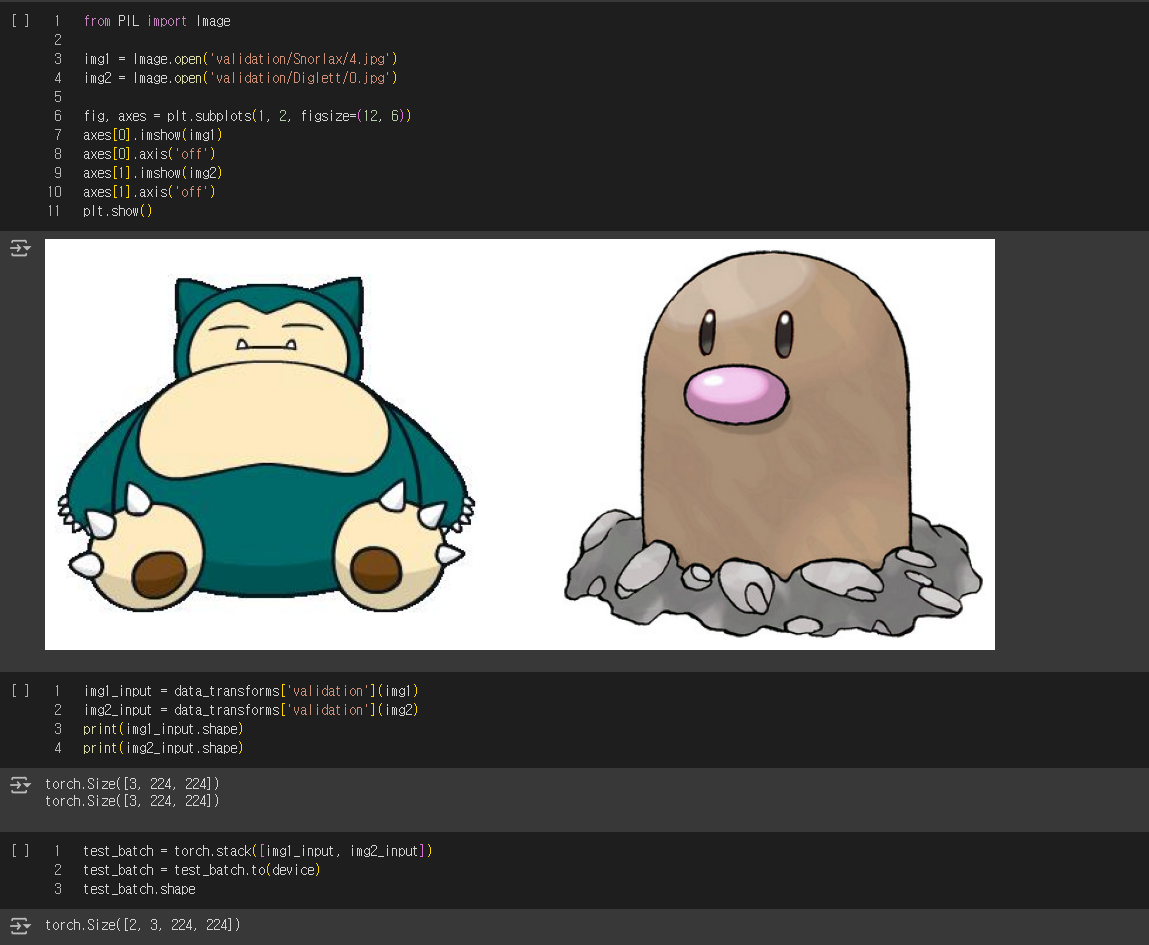Viewport: 1149px width, 945px height.
Task: Click the test_batch.to(device) line
Action: click(202, 870)
